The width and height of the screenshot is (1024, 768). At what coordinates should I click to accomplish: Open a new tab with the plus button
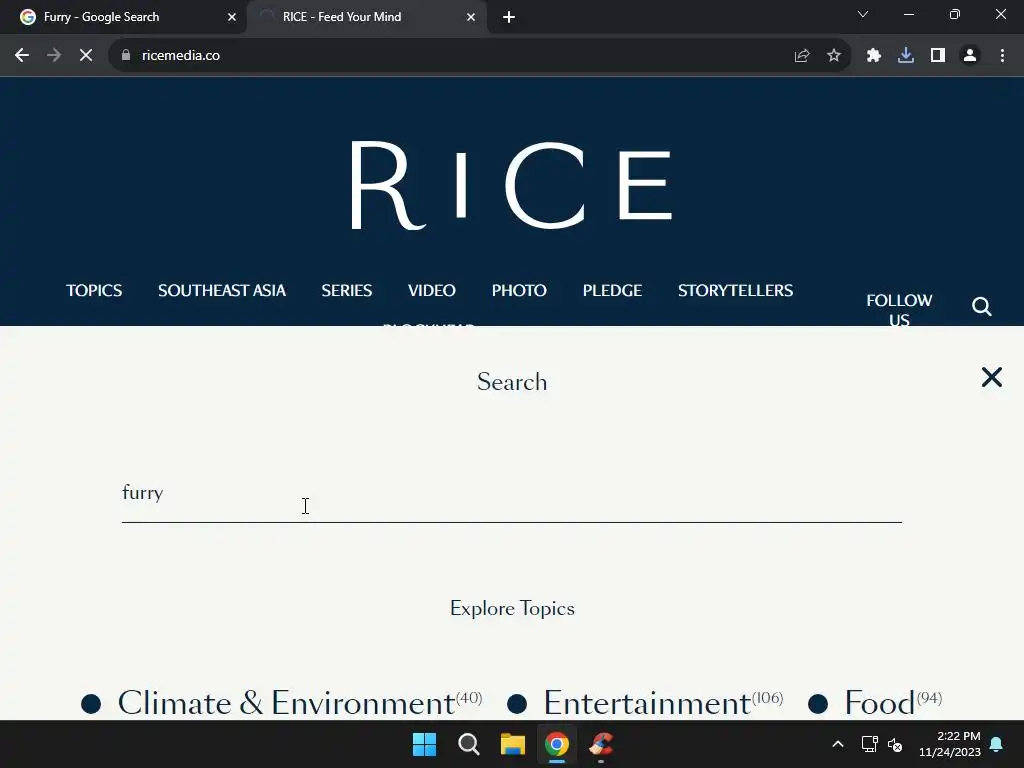(509, 17)
